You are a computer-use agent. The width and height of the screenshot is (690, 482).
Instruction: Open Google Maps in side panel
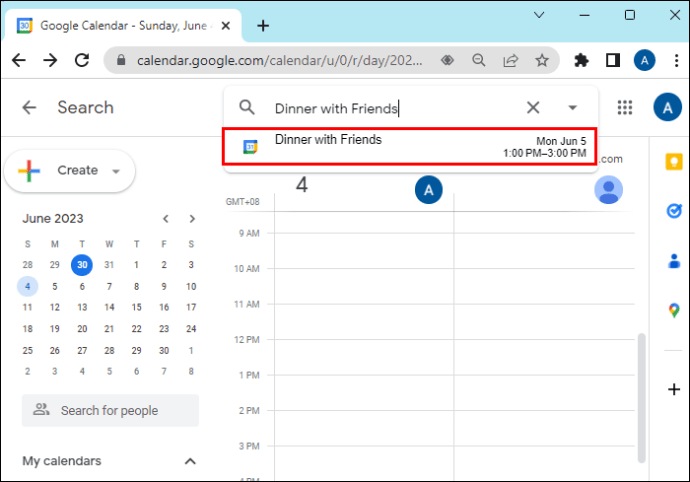coord(673,311)
